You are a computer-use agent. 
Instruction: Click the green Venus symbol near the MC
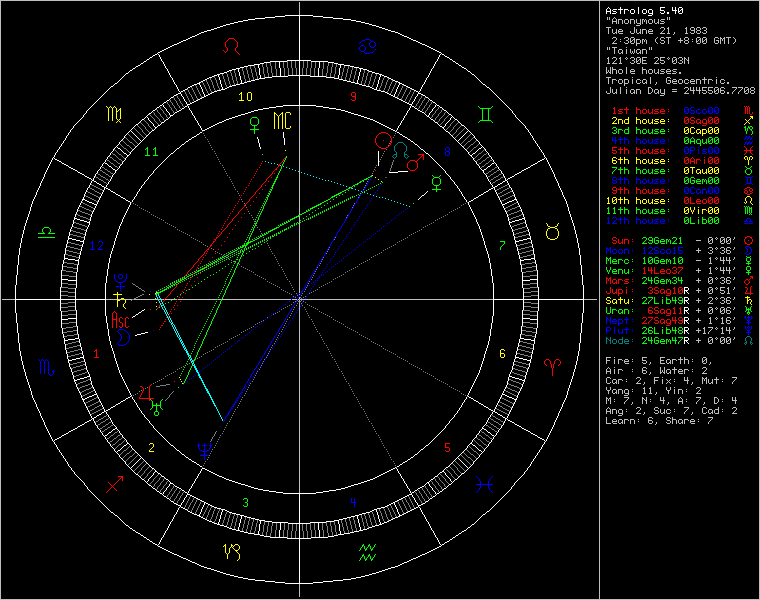(254, 125)
